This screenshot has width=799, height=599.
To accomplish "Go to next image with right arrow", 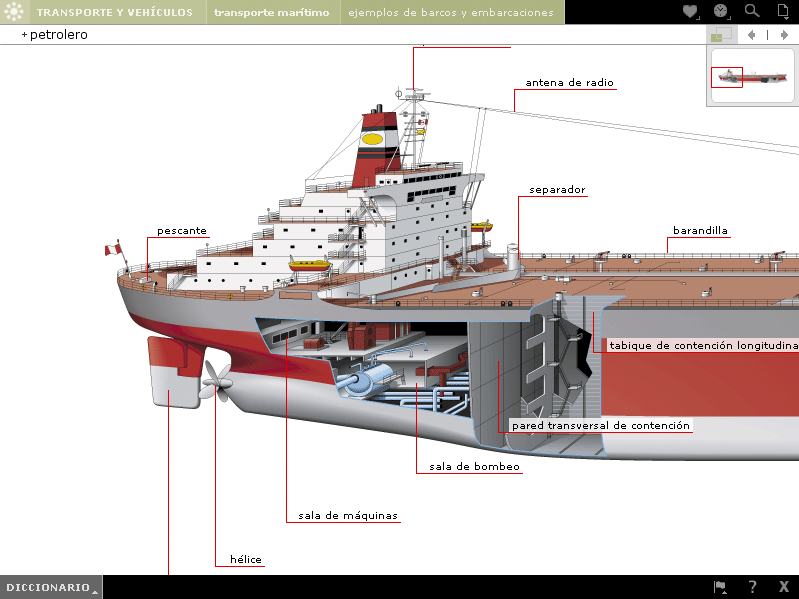I will tap(784, 35).
